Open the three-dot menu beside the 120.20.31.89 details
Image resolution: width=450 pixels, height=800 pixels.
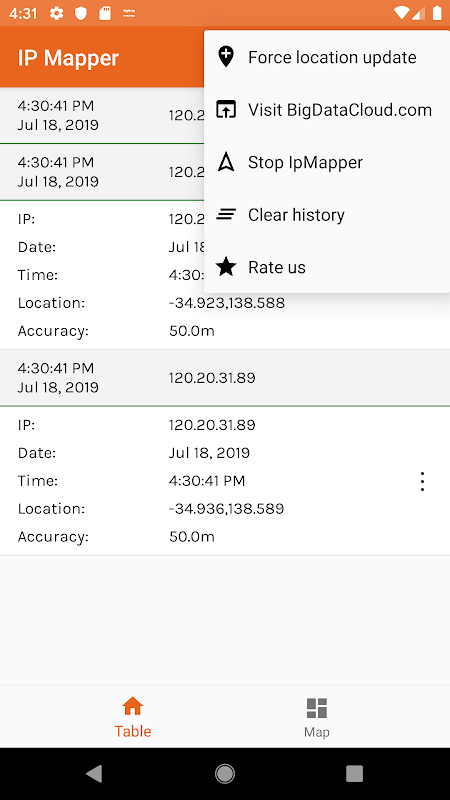point(422,481)
